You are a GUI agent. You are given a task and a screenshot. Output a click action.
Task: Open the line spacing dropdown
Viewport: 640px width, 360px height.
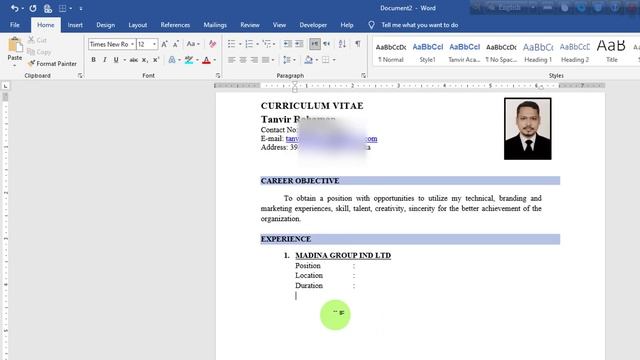289,60
